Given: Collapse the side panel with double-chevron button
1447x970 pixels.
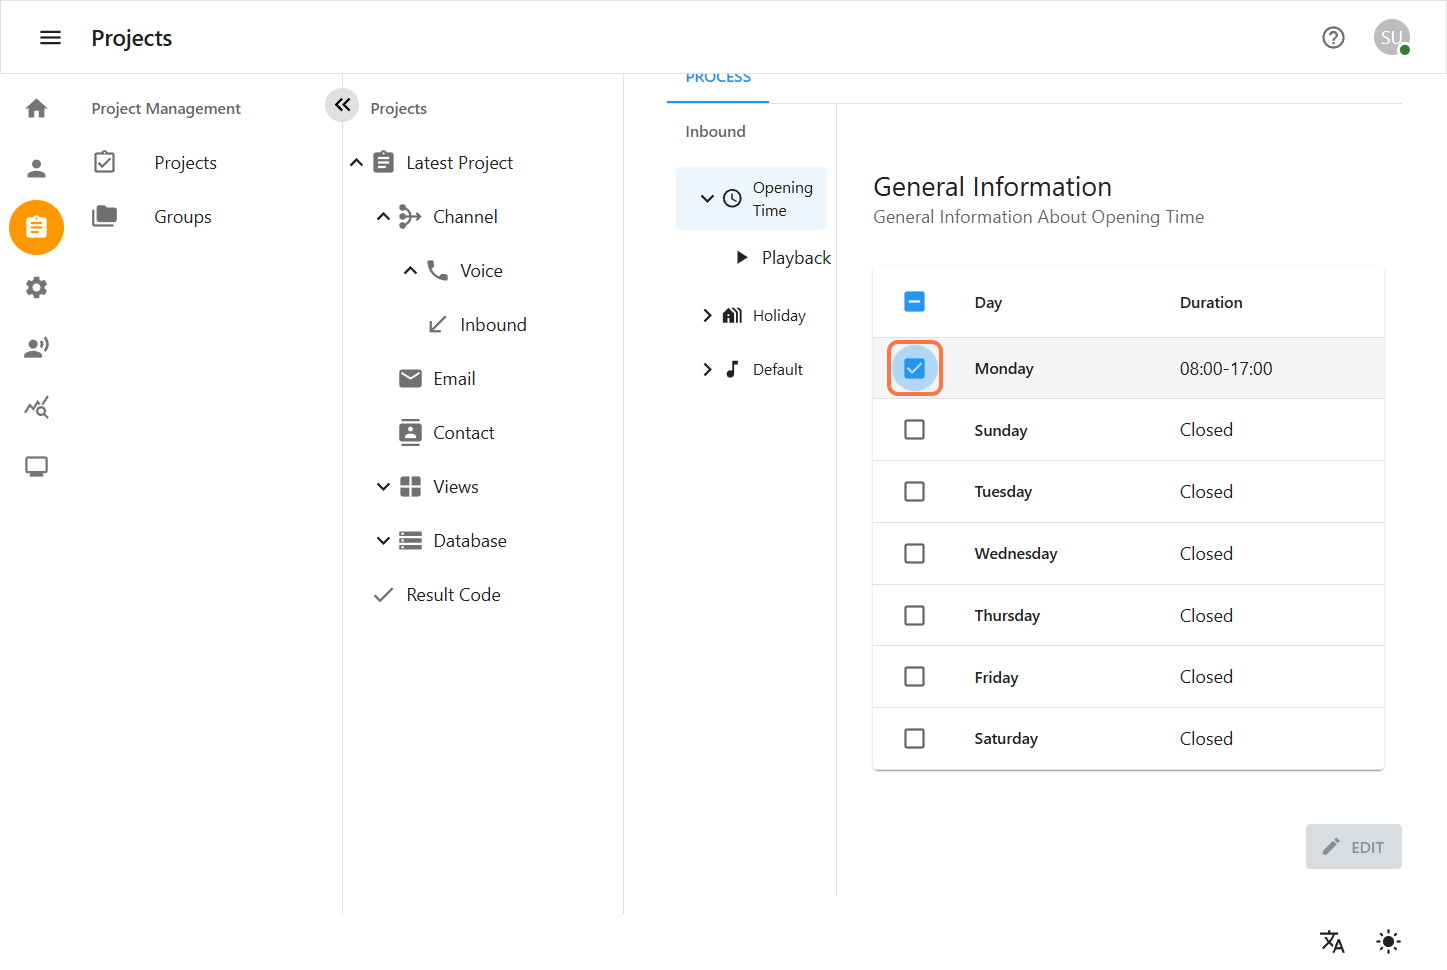Looking at the screenshot, I should click(342, 104).
